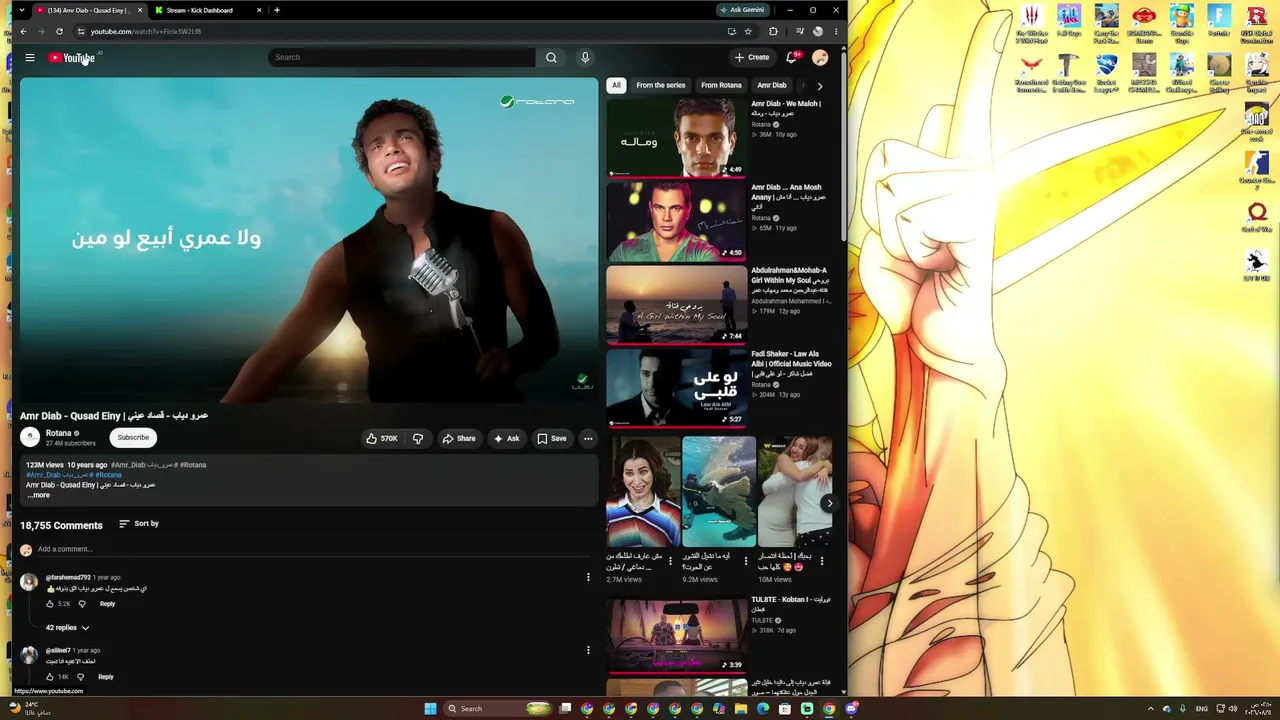Dislike the Amr Diab video
The height and width of the screenshot is (720, 1280).
(x=418, y=438)
